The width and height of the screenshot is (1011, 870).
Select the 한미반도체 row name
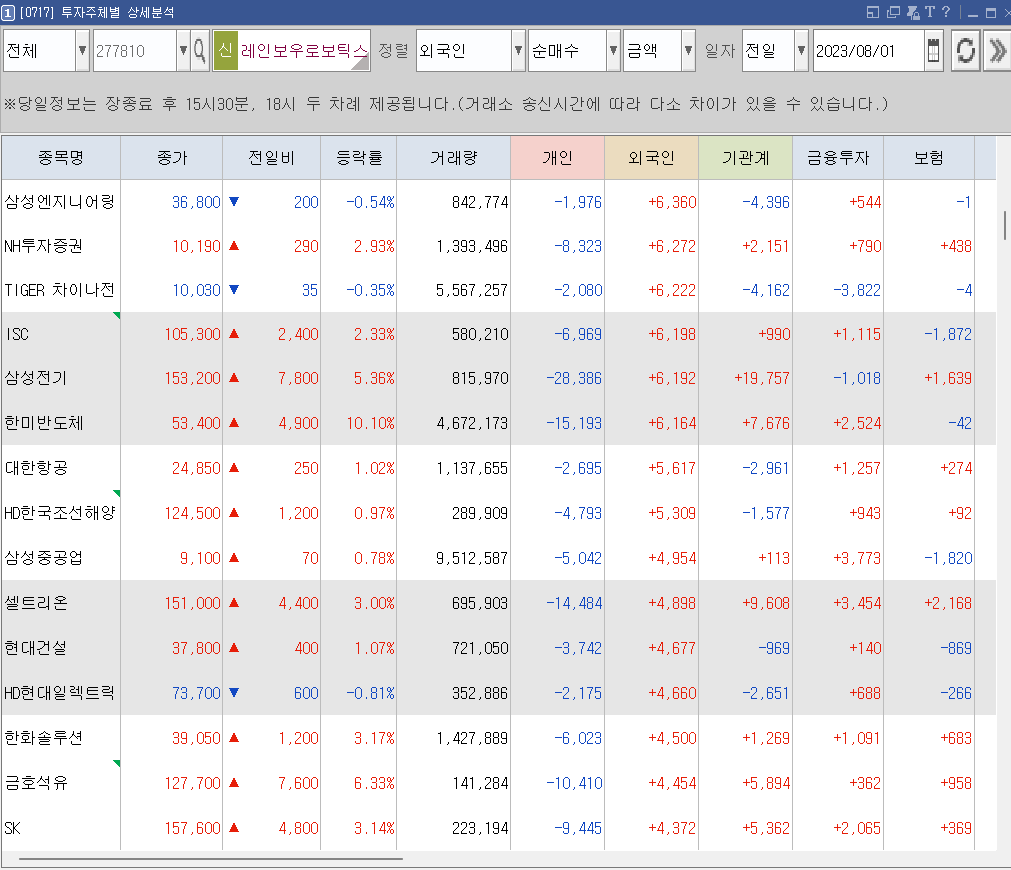click(x=44, y=423)
